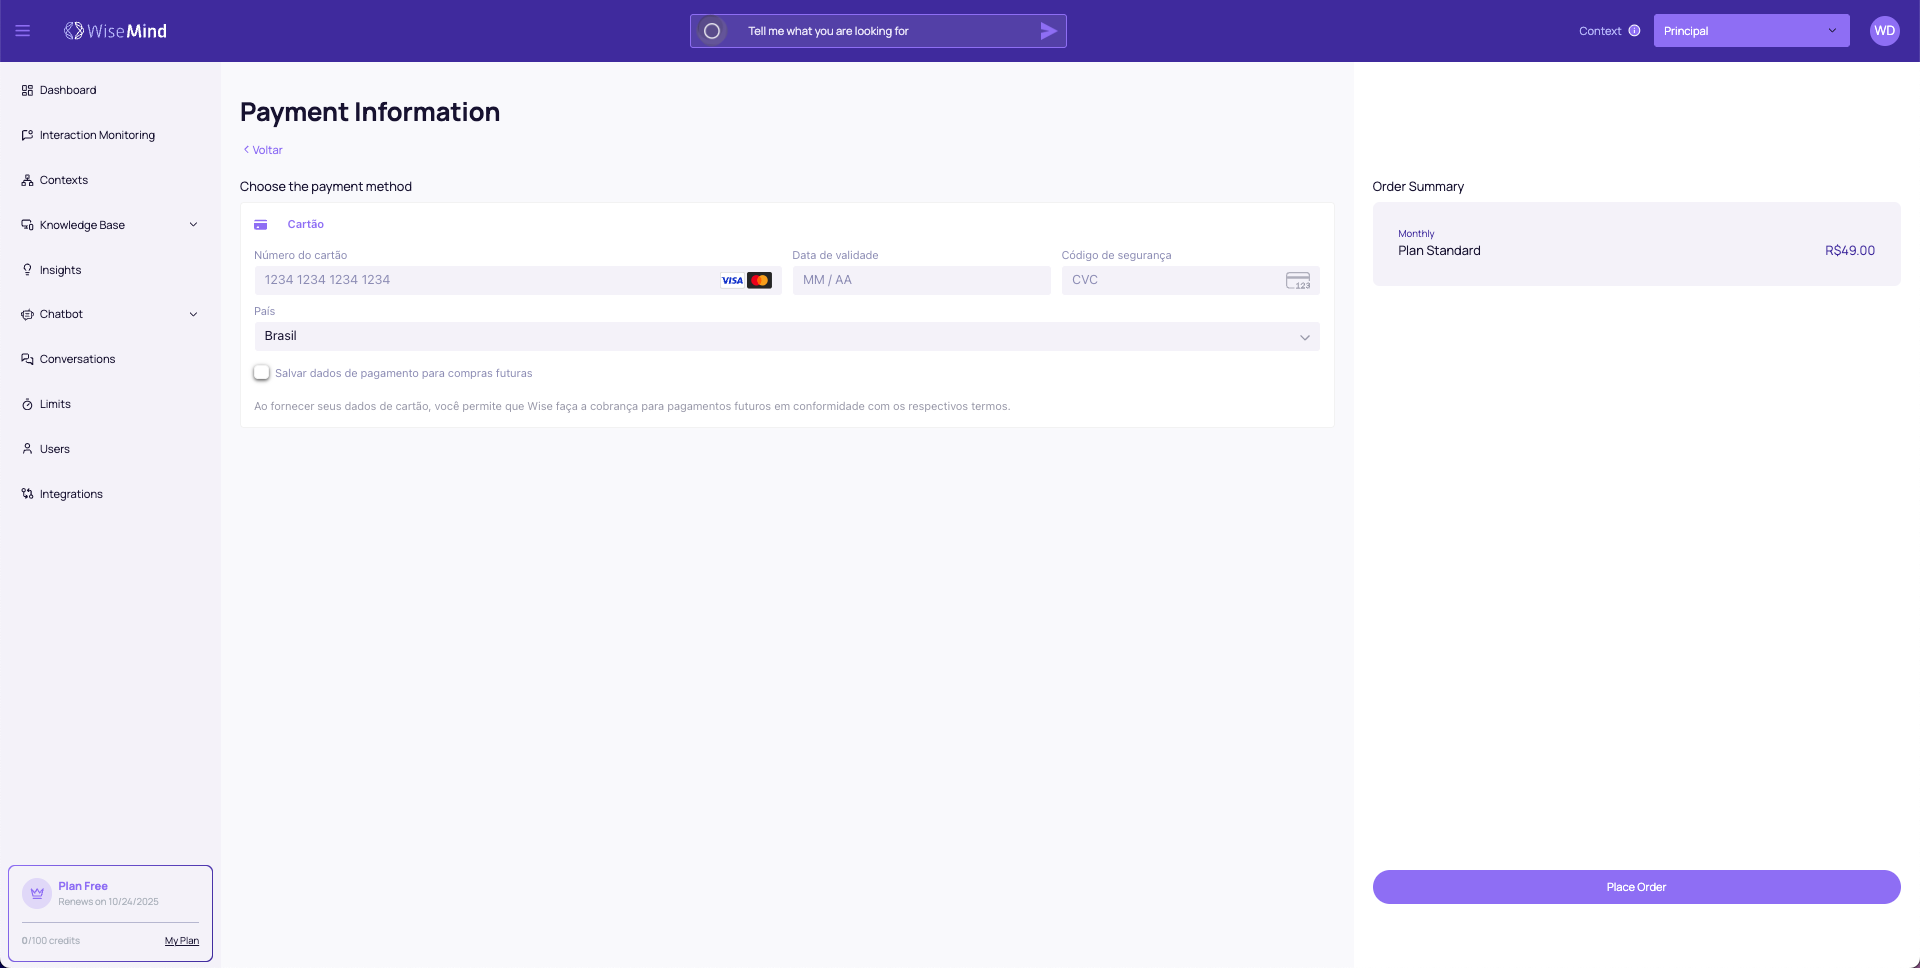
Task: Click the Voltar back link
Action: click(263, 150)
